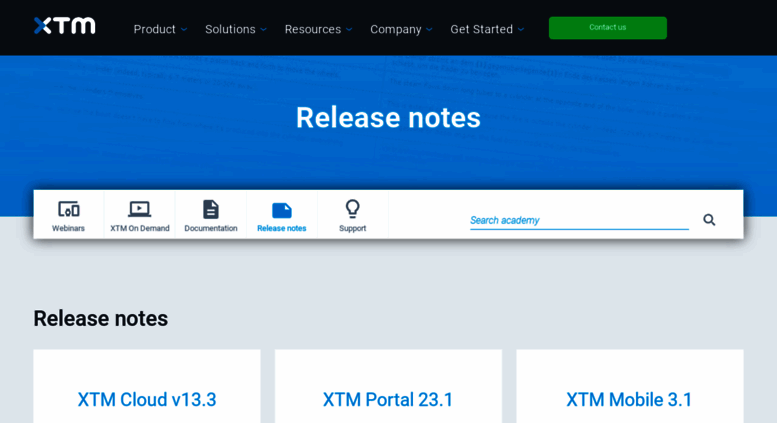
Task: Open the Solutions menu
Action: pyautogui.click(x=230, y=29)
